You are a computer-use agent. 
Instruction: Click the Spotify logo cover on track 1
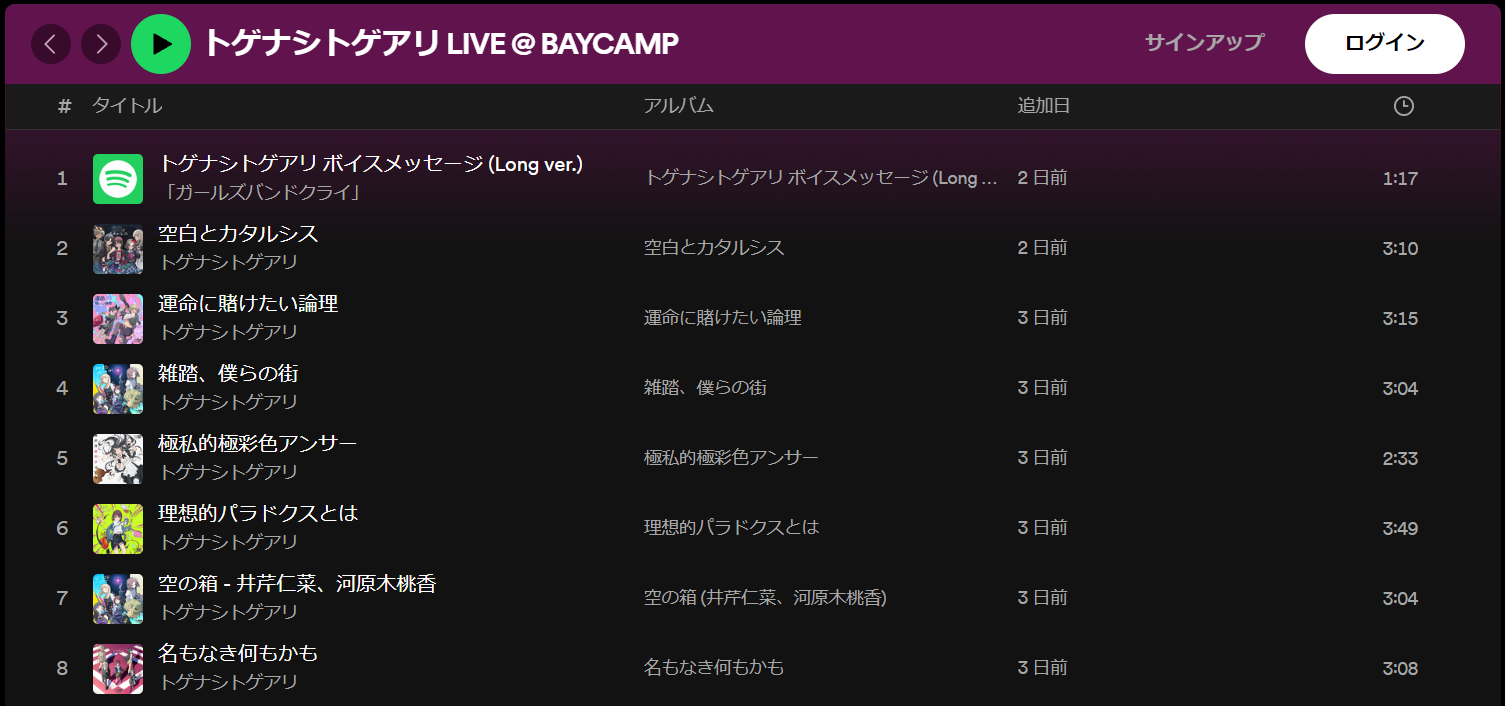pos(118,179)
